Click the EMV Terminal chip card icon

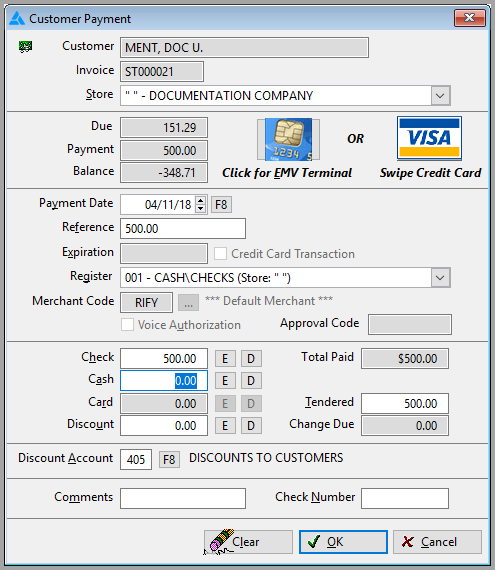pyautogui.click(x=288, y=139)
